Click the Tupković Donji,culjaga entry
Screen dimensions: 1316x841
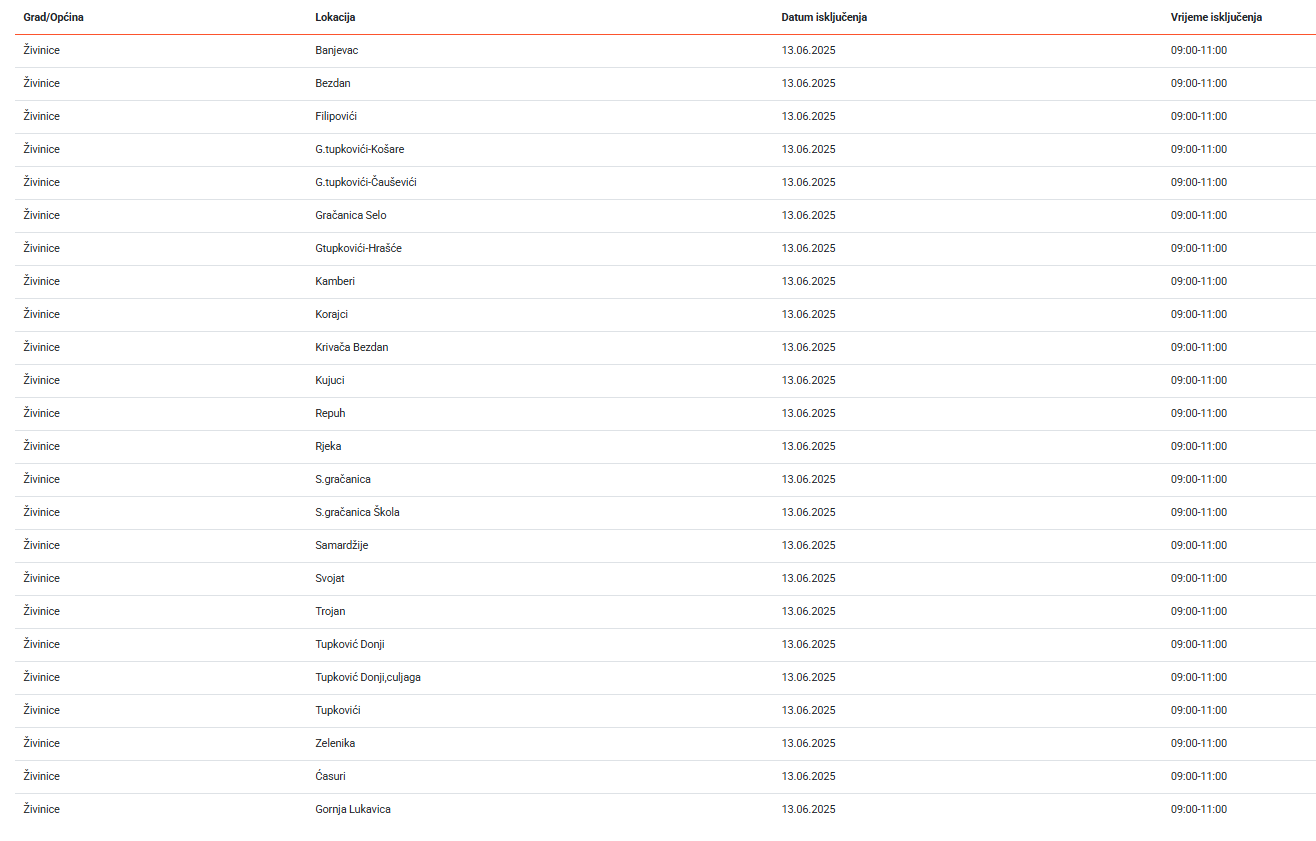pos(367,677)
